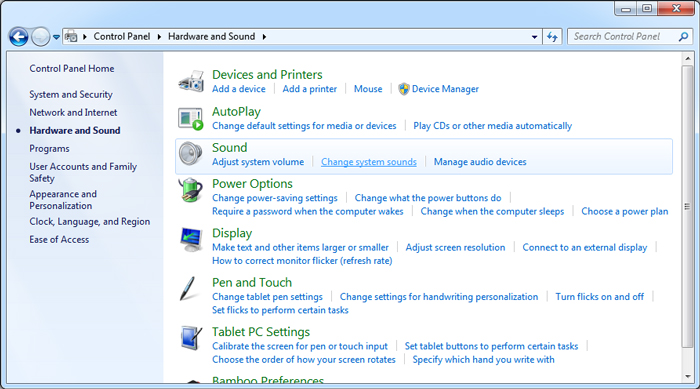Viewport: 700px width, 389px height.
Task: Click the Sound speaker icon
Action: (x=191, y=154)
